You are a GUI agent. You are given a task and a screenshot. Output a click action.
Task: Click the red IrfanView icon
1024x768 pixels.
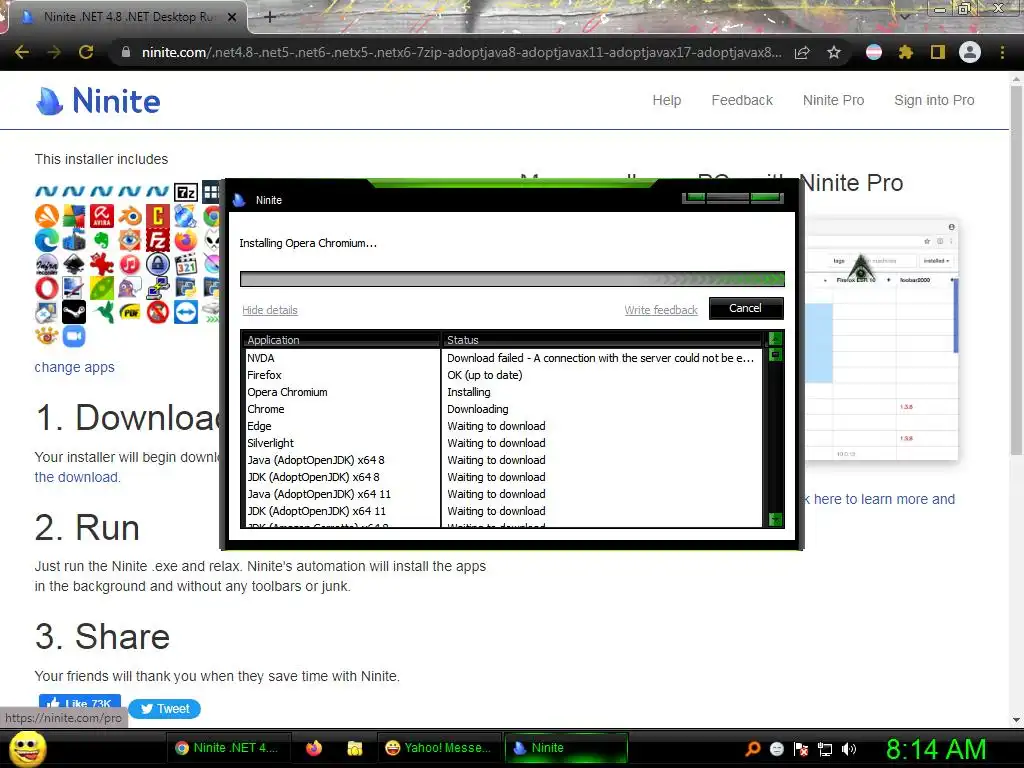pyautogui.click(x=102, y=264)
